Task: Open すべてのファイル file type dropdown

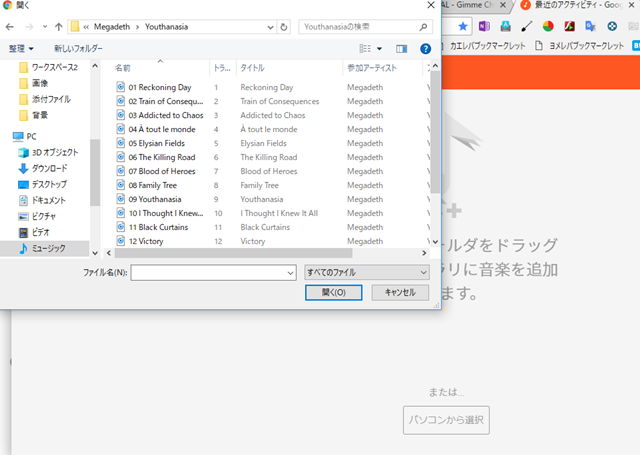Action: (367, 273)
